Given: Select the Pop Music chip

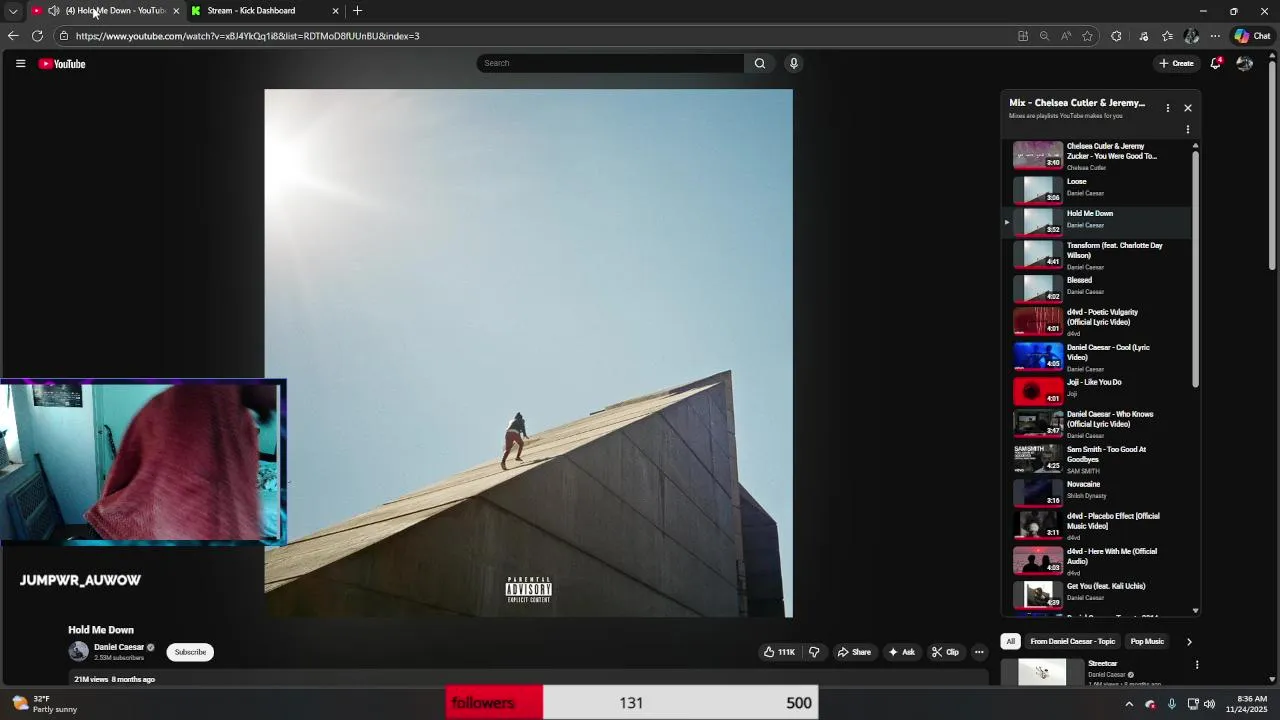Looking at the screenshot, I should (1147, 642).
